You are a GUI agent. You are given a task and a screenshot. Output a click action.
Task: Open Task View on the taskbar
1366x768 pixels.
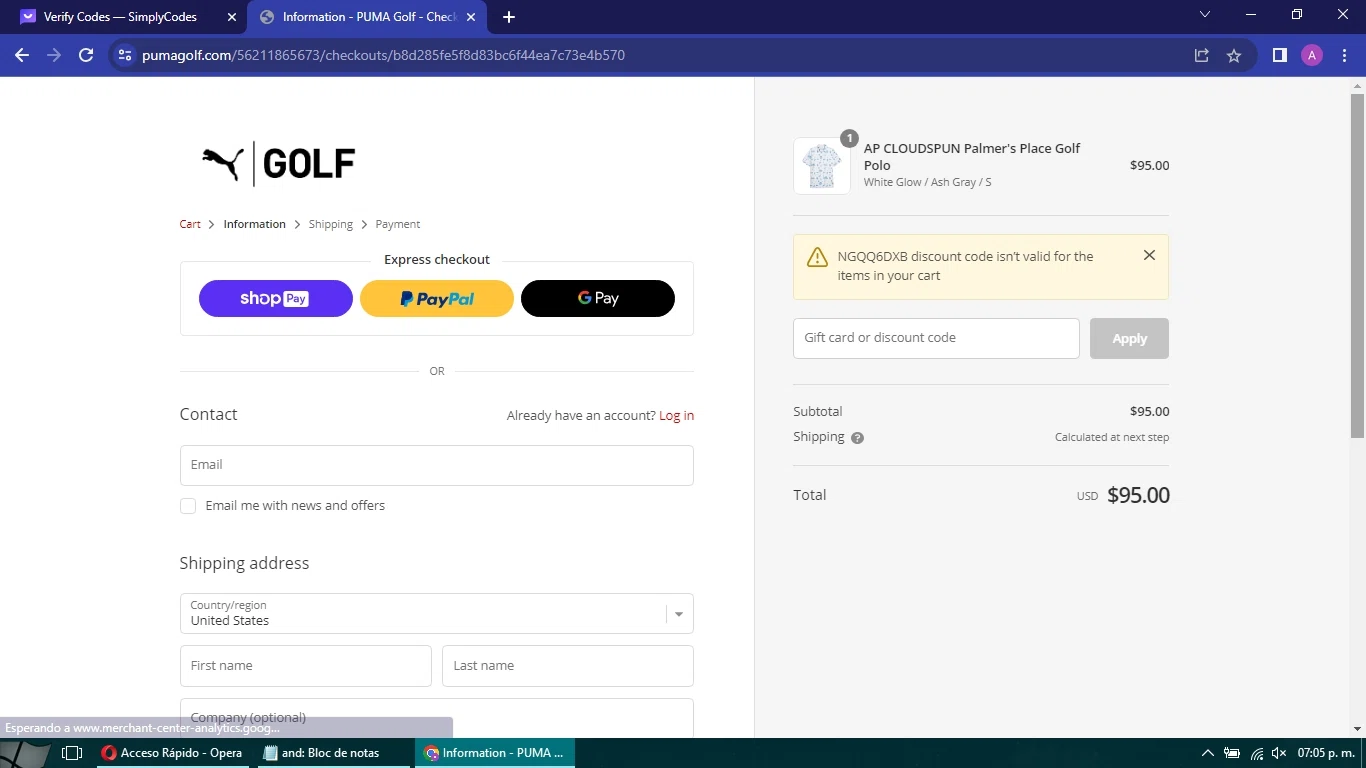click(x=71, y=753)
